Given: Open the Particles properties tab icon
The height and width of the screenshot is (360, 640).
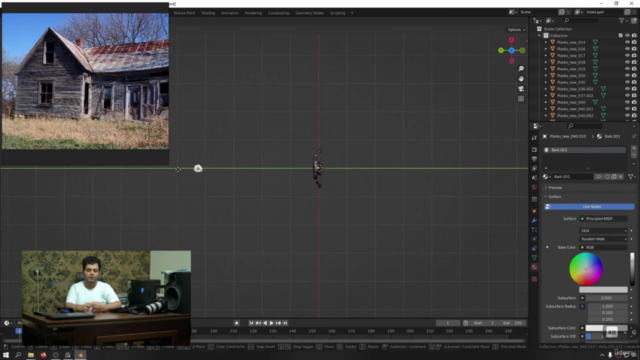Looking at the screenshot, I should (x=534, y=230).
